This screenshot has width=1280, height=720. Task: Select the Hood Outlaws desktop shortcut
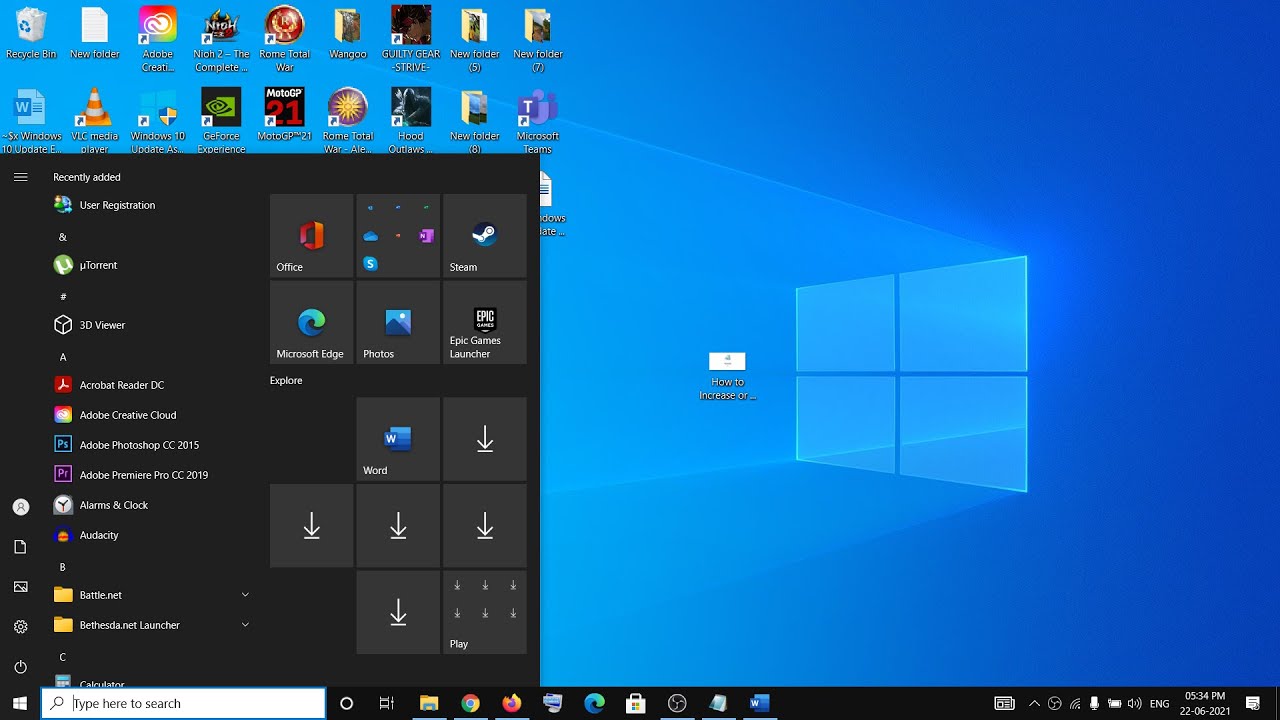[x=411, y=121]
